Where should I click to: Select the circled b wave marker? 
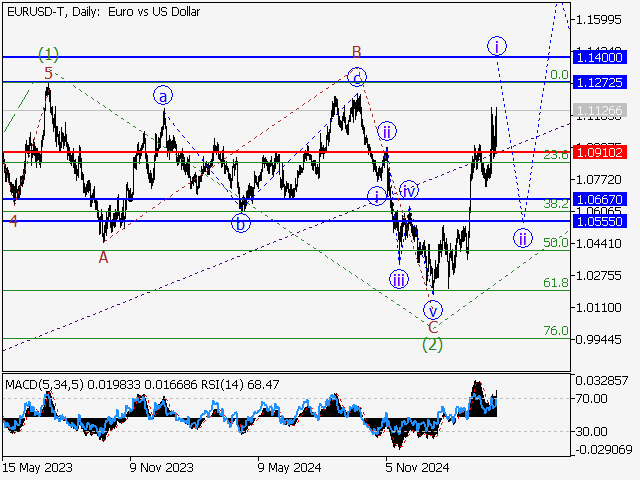pos(241,223)
